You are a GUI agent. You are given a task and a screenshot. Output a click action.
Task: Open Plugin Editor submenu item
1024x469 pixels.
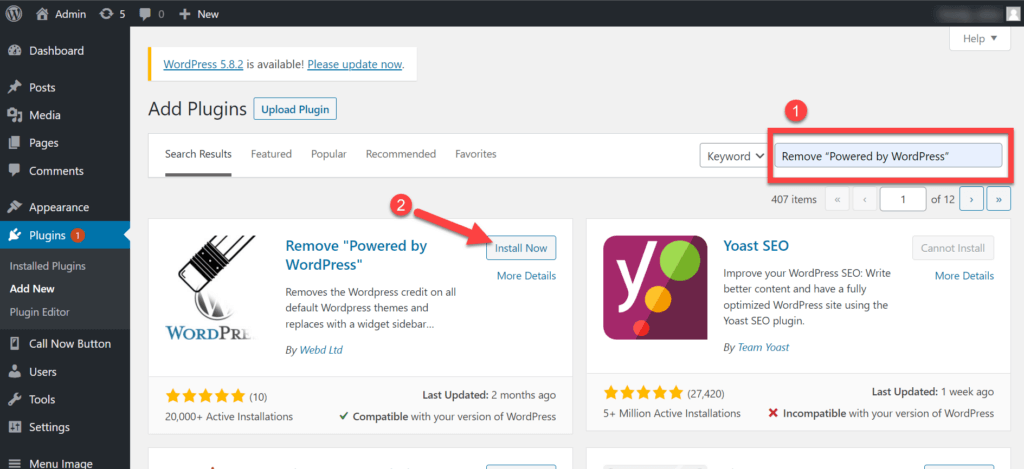click(39, 312)
